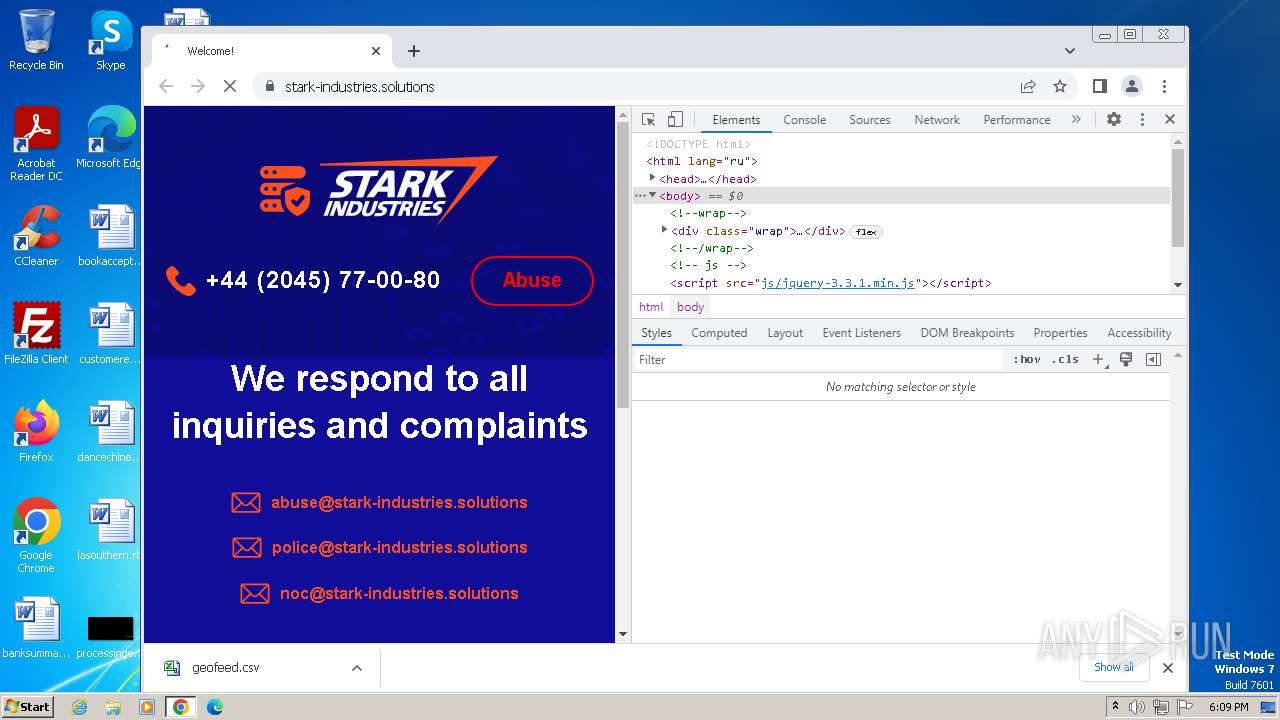1280x720 pixels.
Task: Expand the div class wrap node
Action: (664, 231)
